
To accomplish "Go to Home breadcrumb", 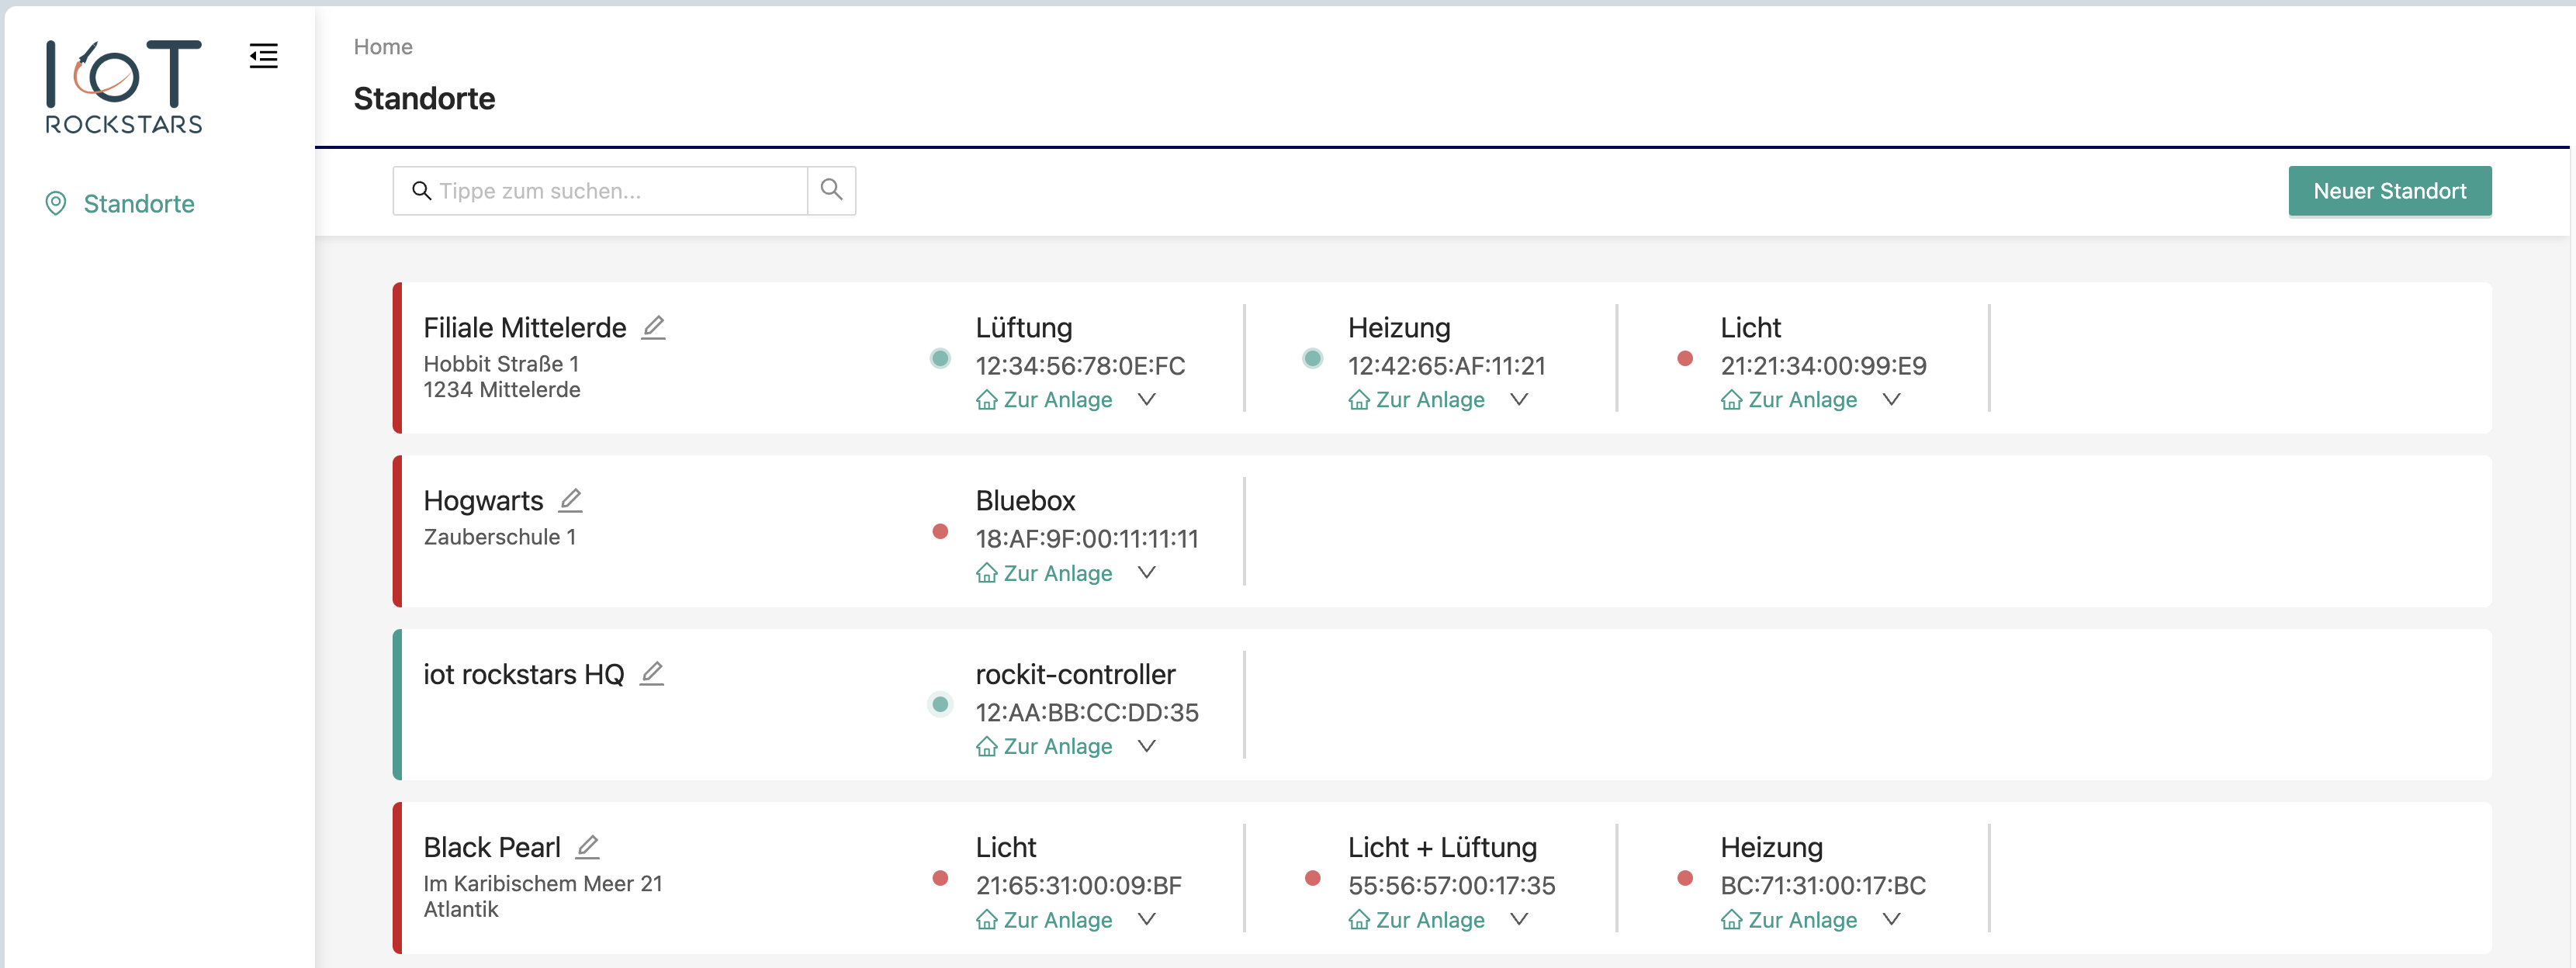I will (x=383, y=47).
